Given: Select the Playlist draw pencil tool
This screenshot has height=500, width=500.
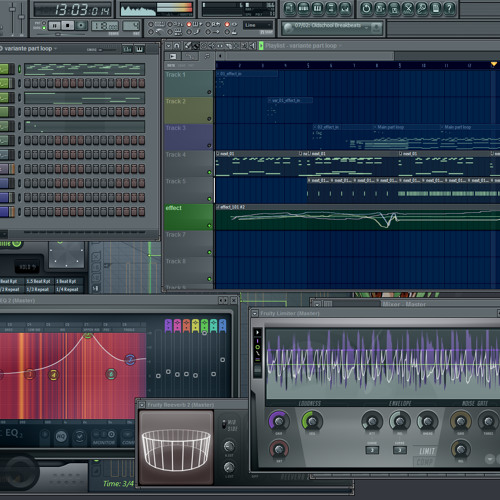Looking at the screenshot, I should tap(188, 46).
